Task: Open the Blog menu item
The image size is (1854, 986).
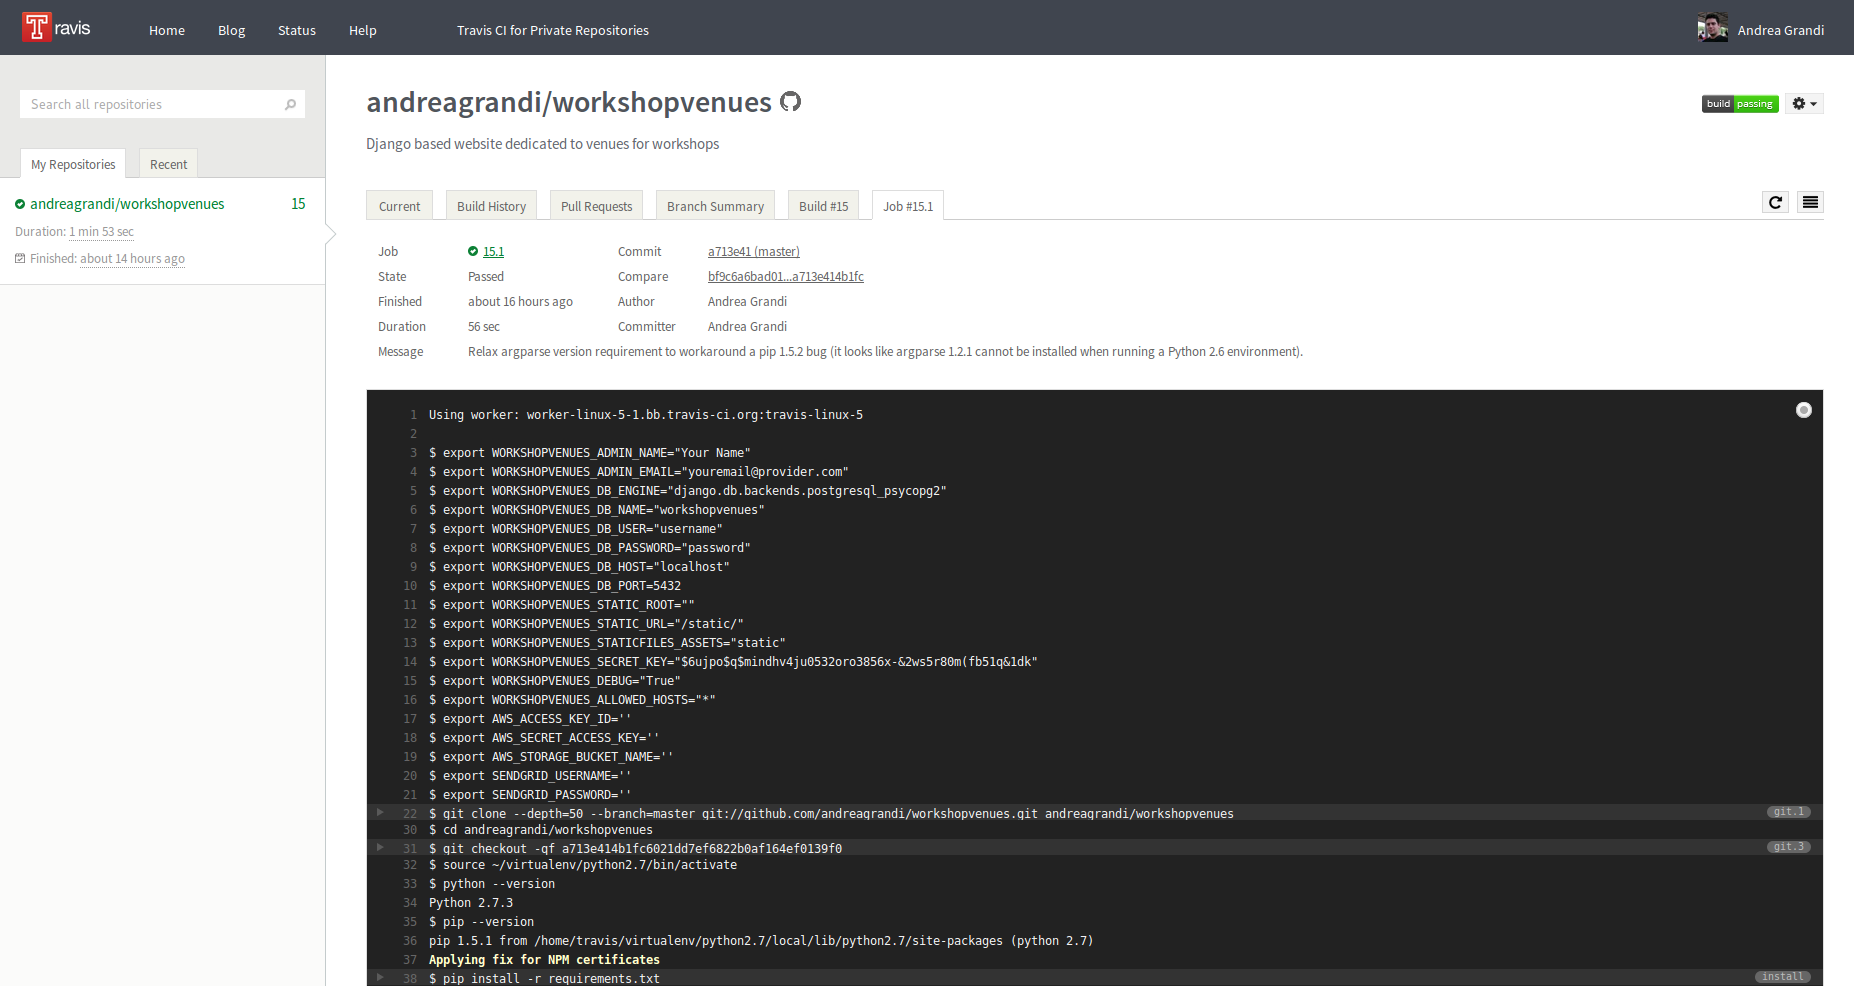Action: (232, 31)
